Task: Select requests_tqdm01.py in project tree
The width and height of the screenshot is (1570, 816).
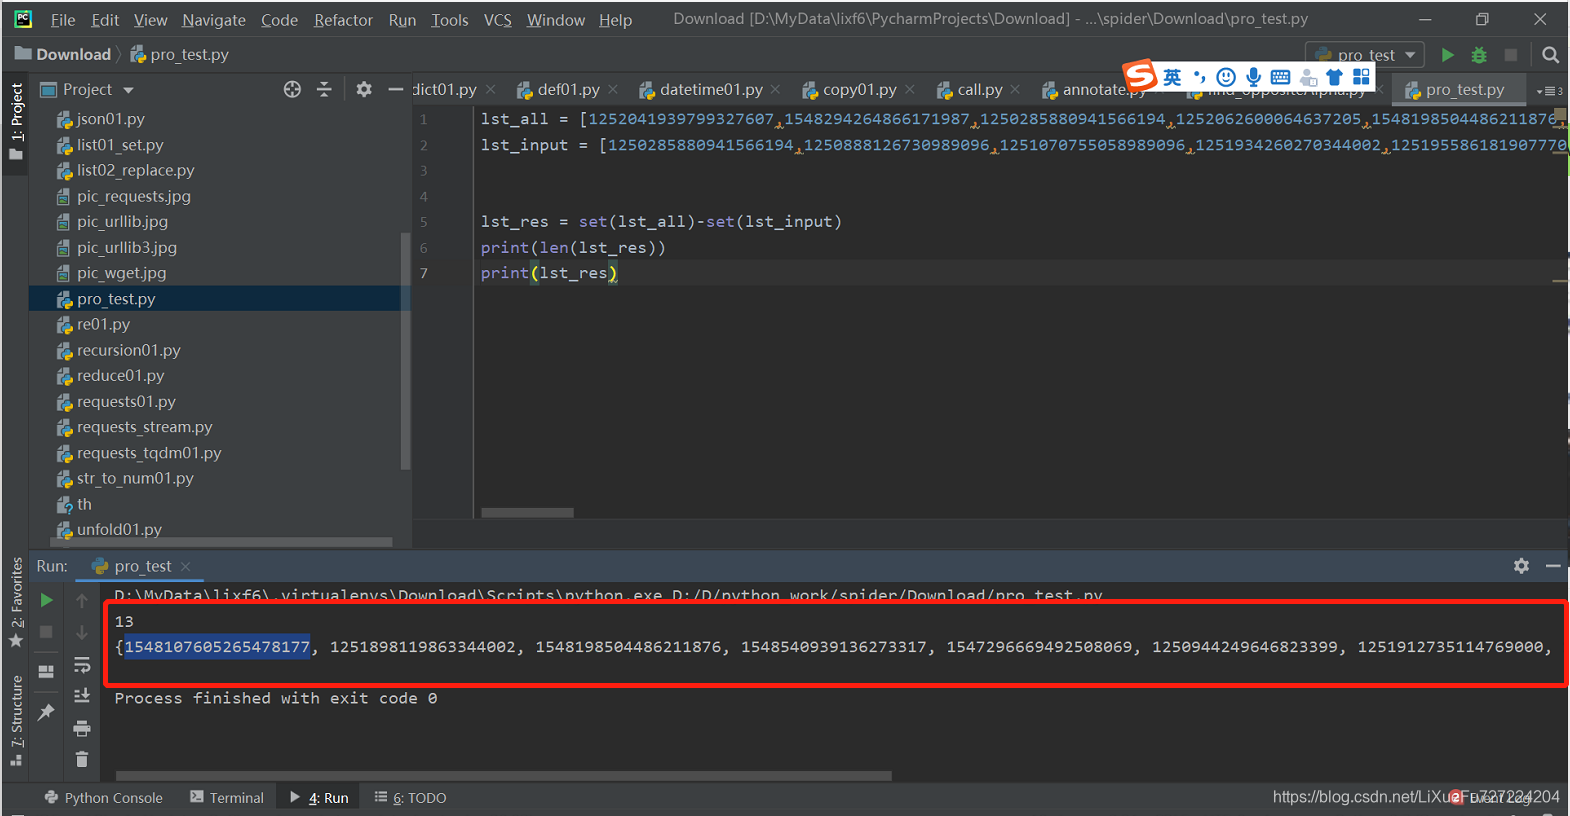Action: pyautogui.click(x=149, y=453)
